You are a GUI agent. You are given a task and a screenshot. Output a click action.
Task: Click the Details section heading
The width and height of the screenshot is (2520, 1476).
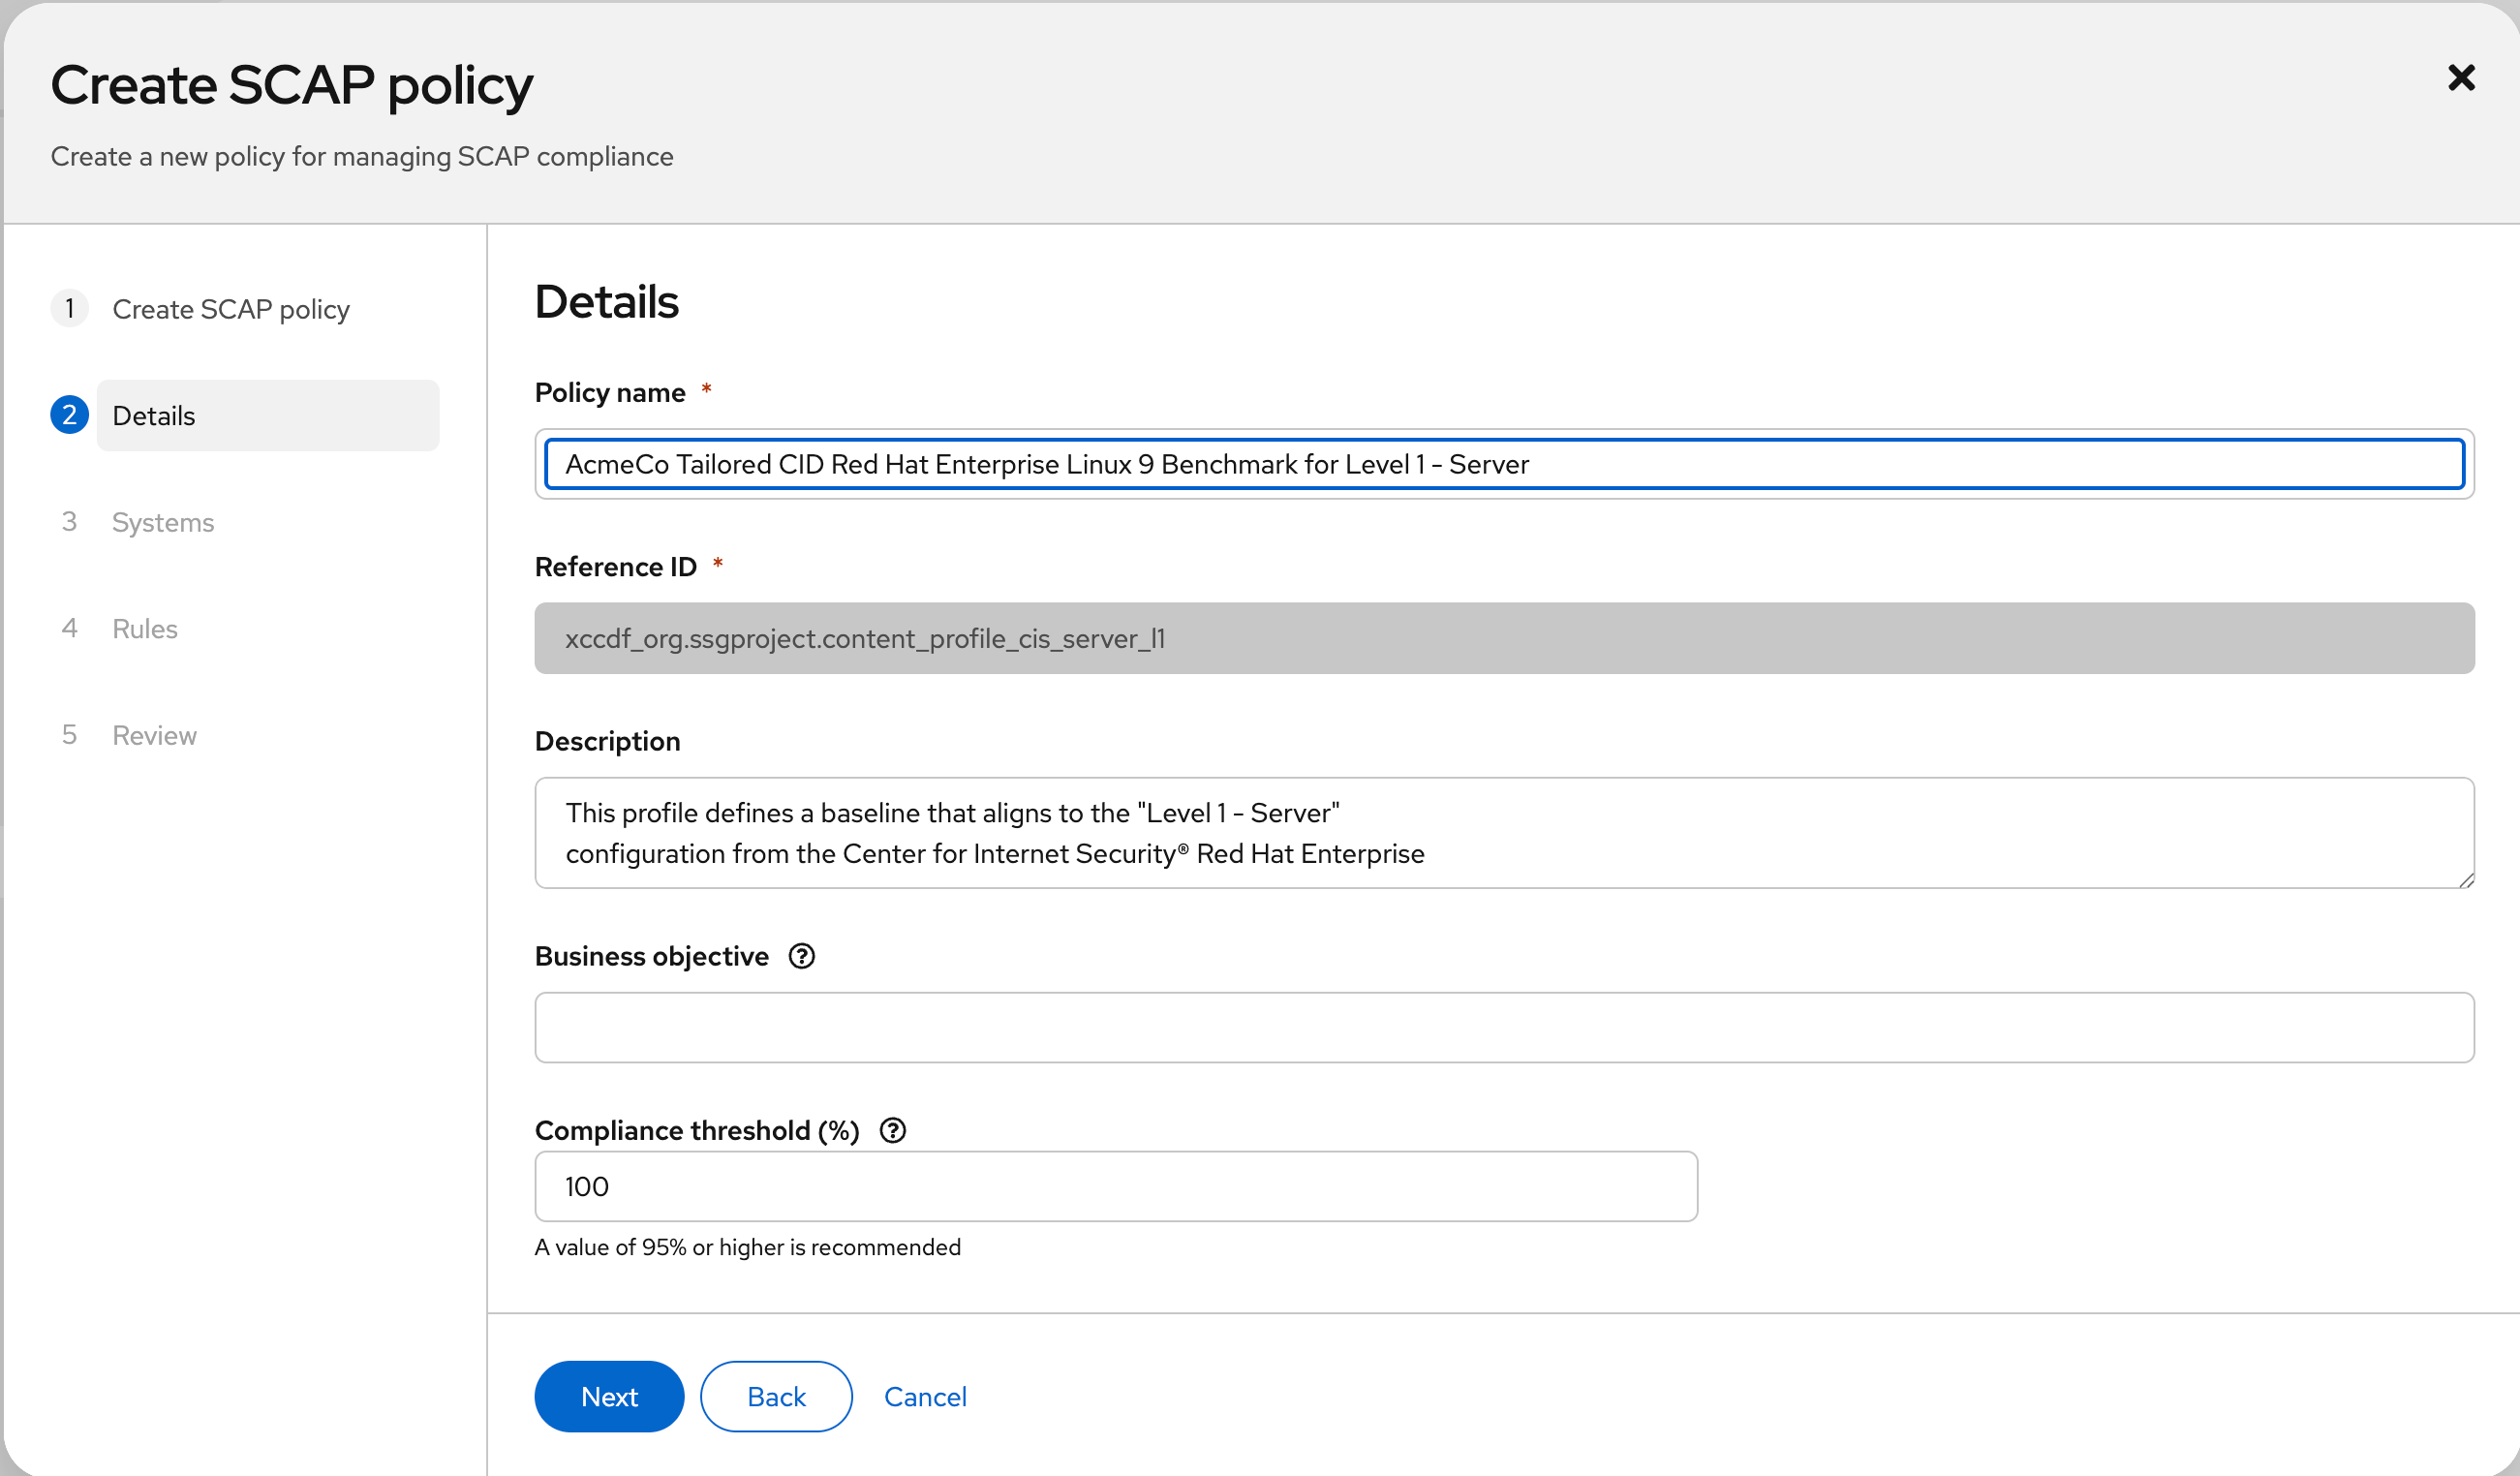click(606, 302)
